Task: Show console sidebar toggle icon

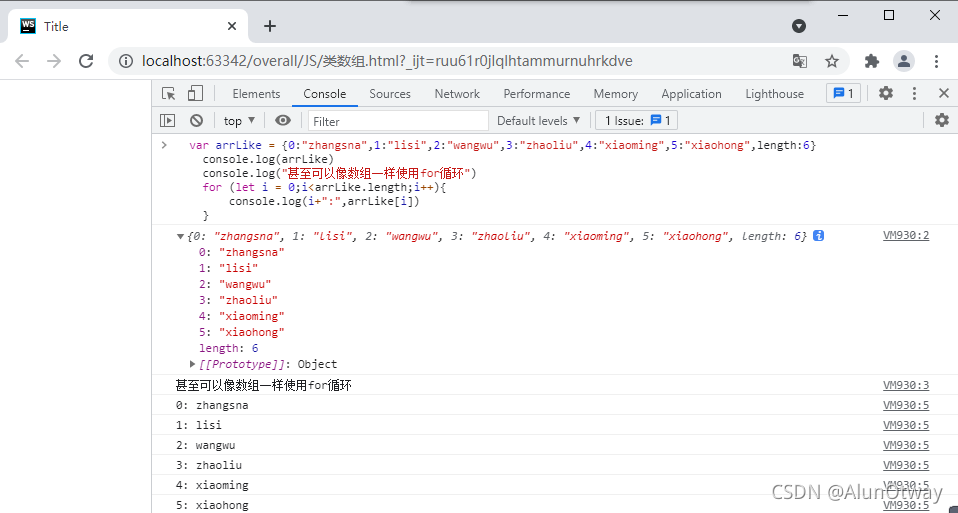Action: pos(167,120)
